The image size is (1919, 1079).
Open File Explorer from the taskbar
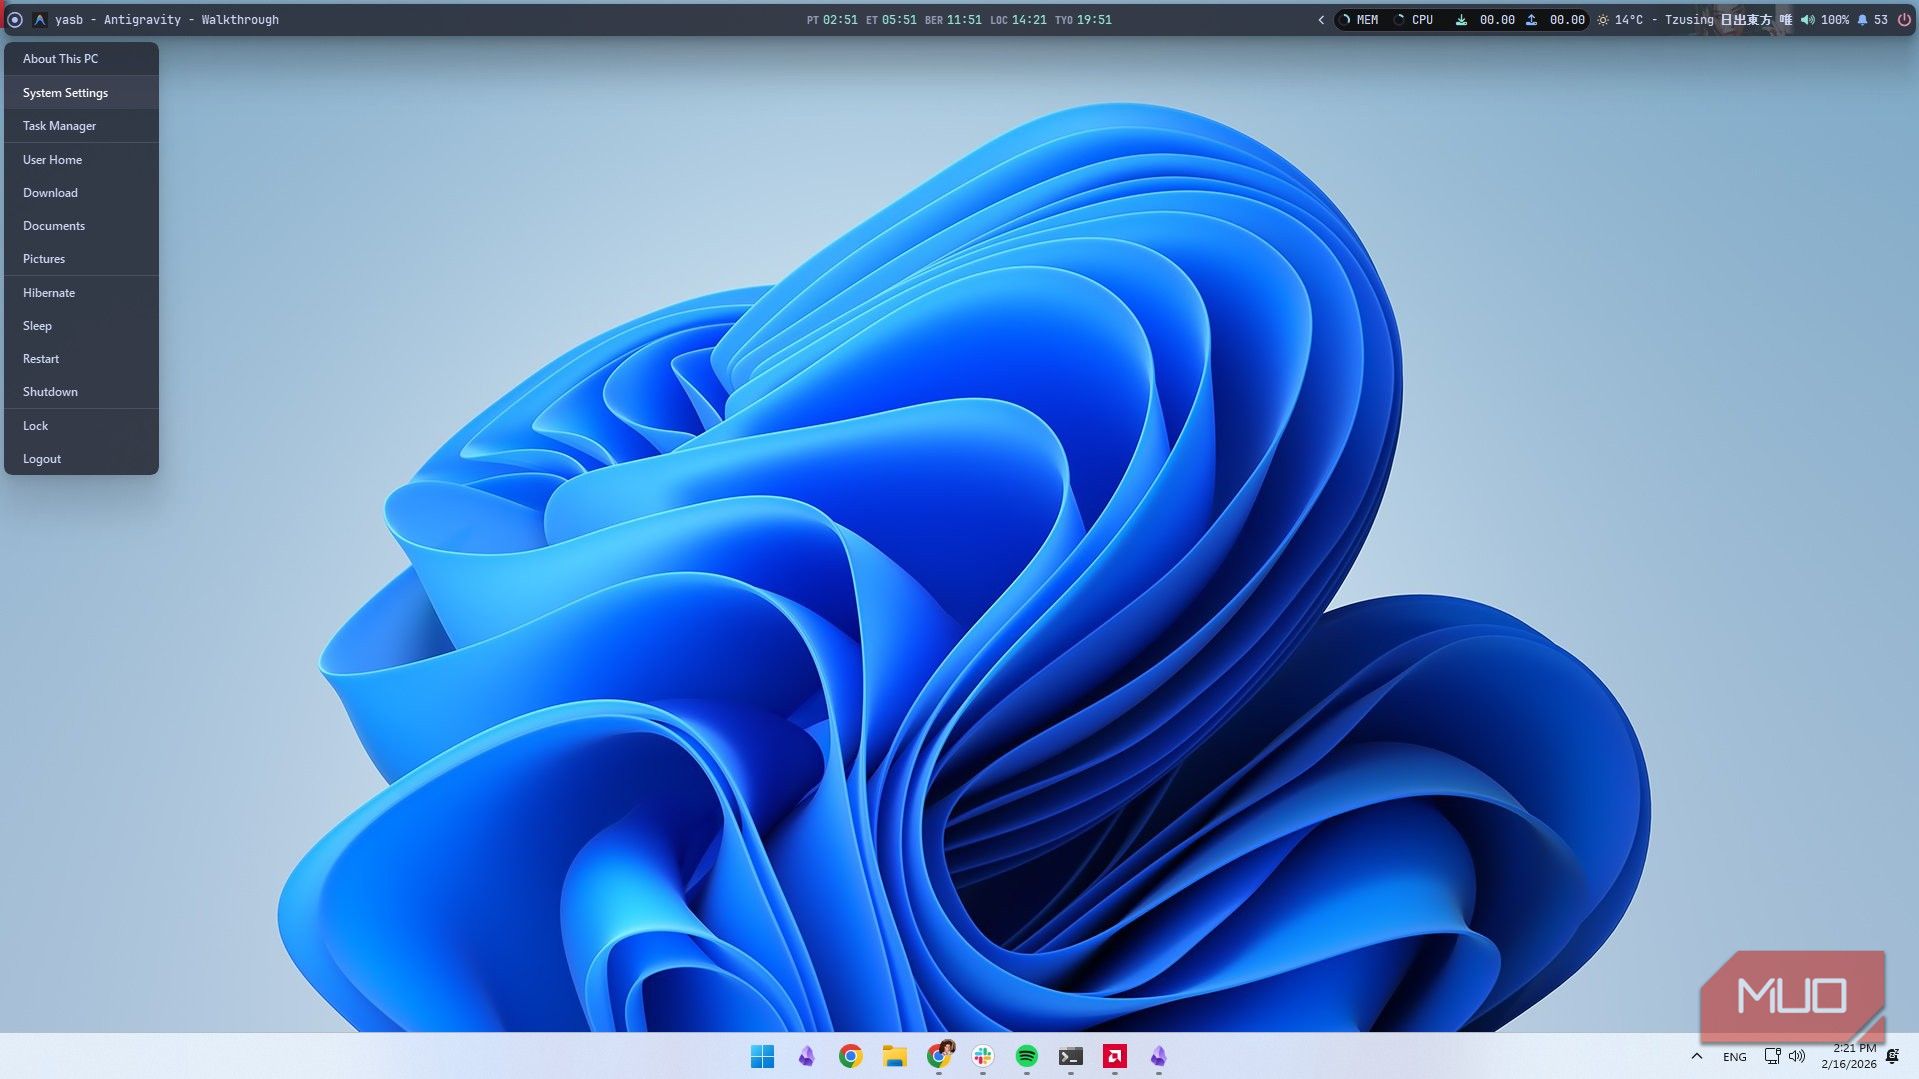[894, 1056]
